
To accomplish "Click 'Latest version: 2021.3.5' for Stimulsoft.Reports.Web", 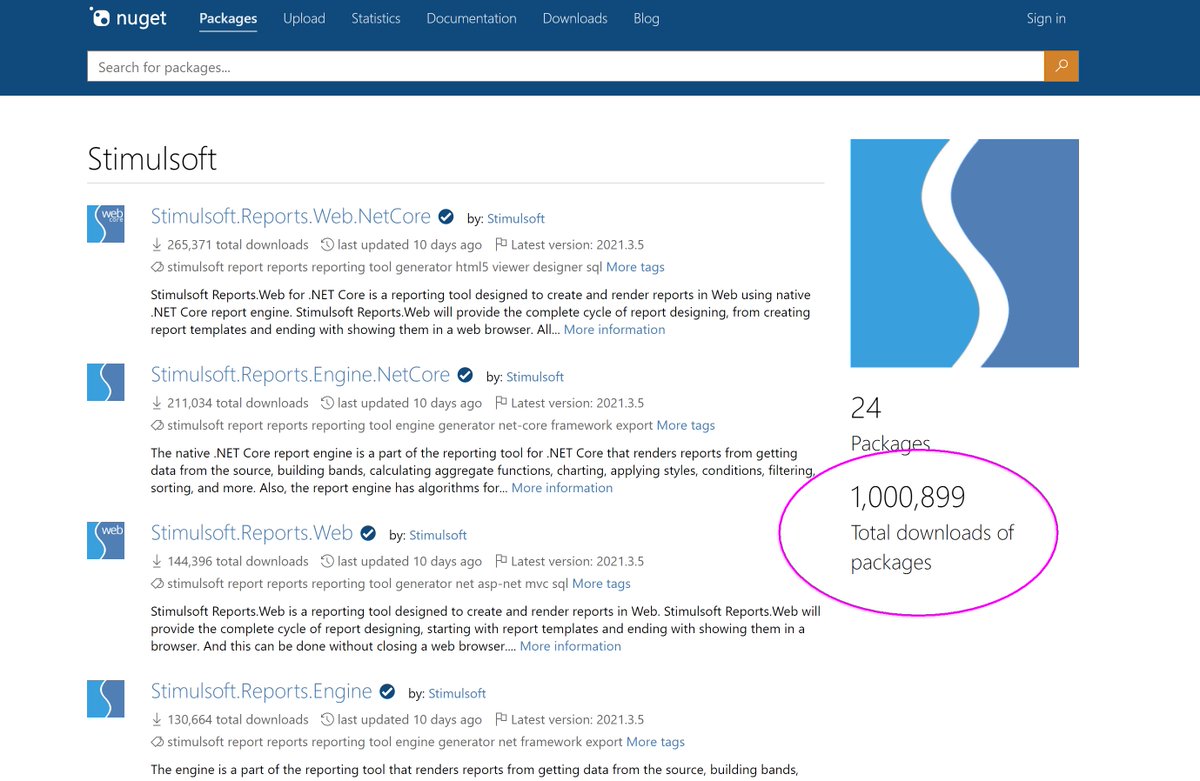I will pyautogui.click(x=577, y=561).
